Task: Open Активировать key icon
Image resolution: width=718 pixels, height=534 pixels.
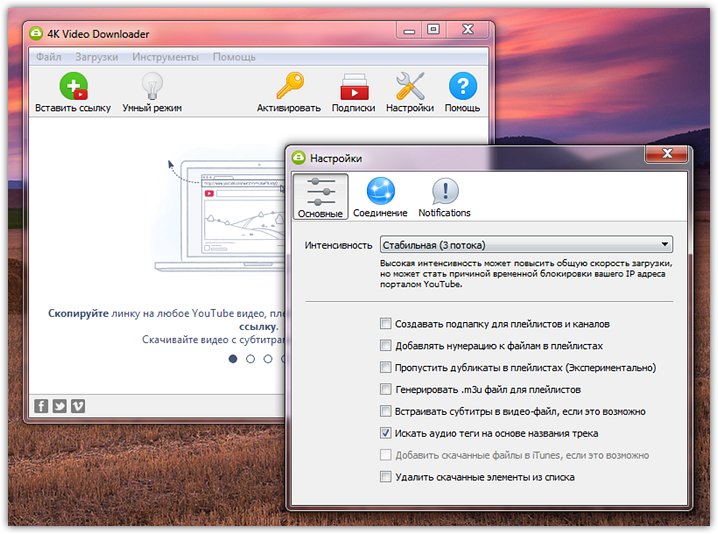Action: [289, 86]
